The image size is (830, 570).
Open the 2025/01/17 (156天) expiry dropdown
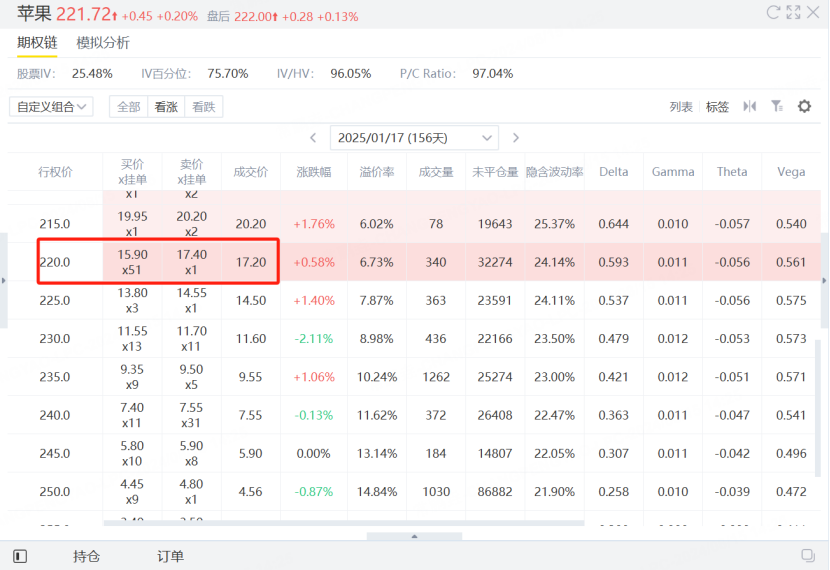coord(414,138)
